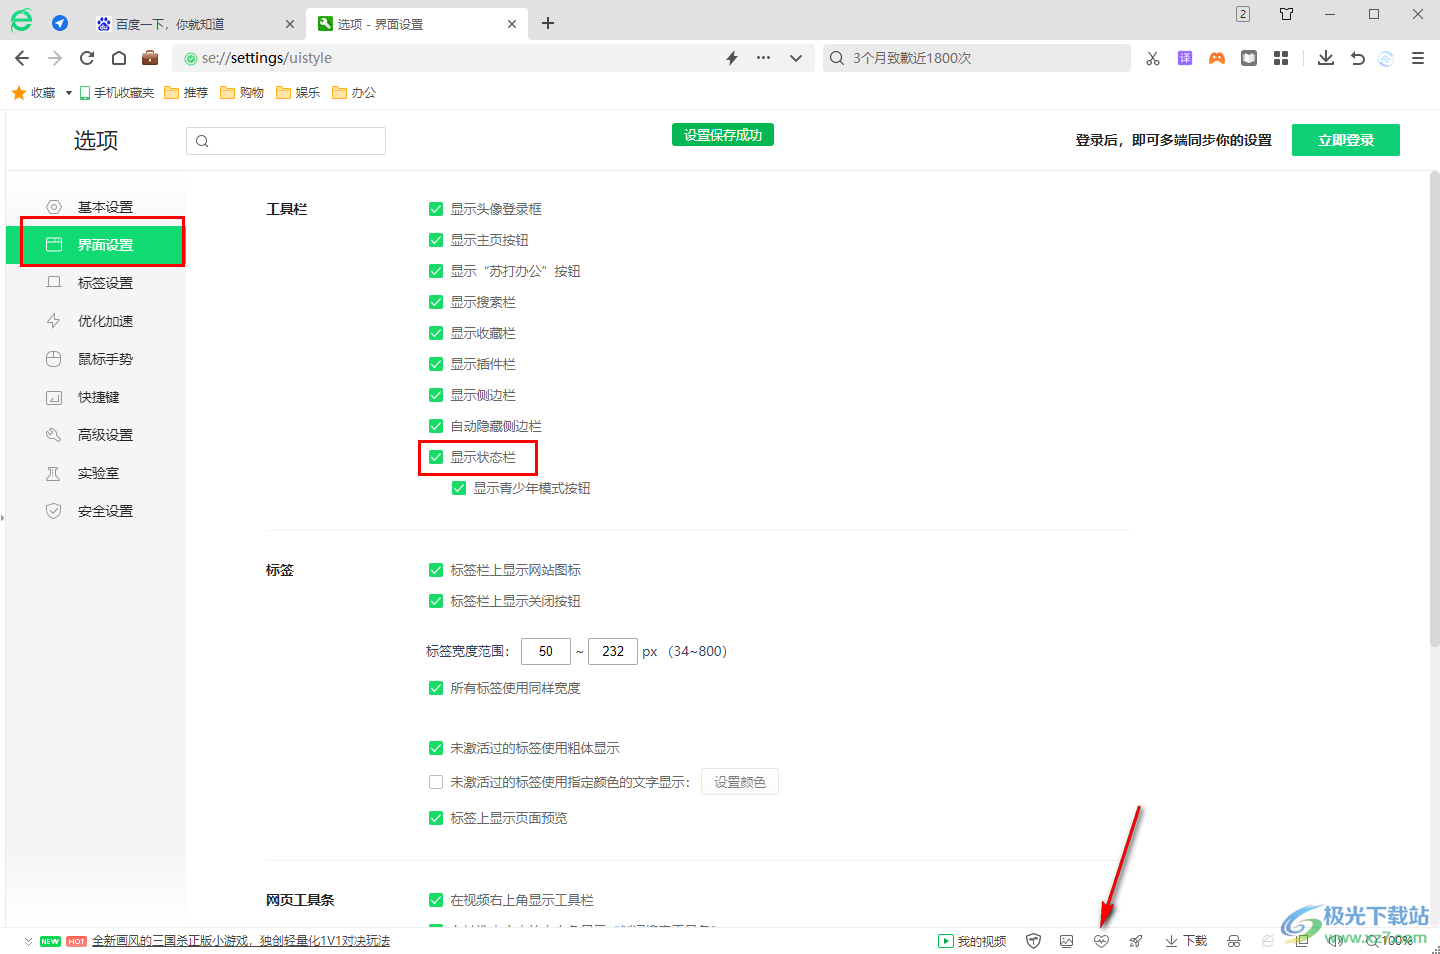The height and width of the screenshot is (954, 1440).
Task: Toggle 显示收藏栏 checkbox
Action: tap(436, 333)
